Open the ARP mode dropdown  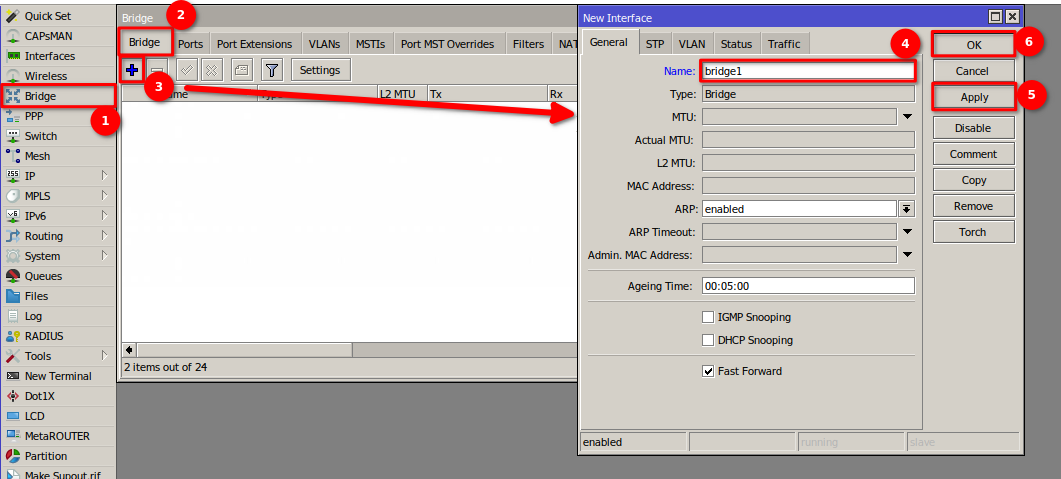coord(907,209)
